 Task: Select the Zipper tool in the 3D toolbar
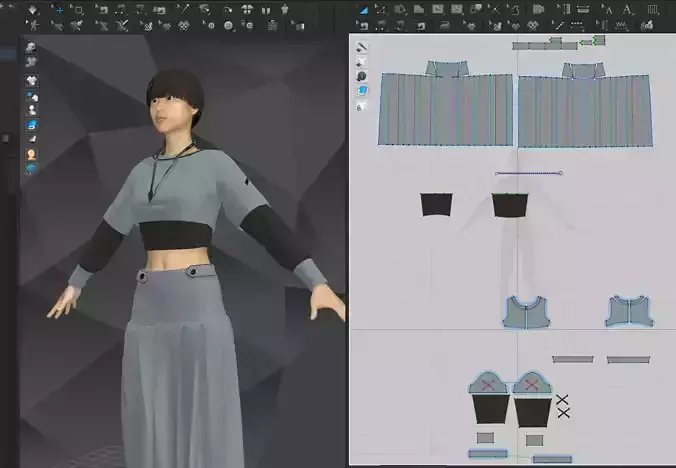point(272,26)
